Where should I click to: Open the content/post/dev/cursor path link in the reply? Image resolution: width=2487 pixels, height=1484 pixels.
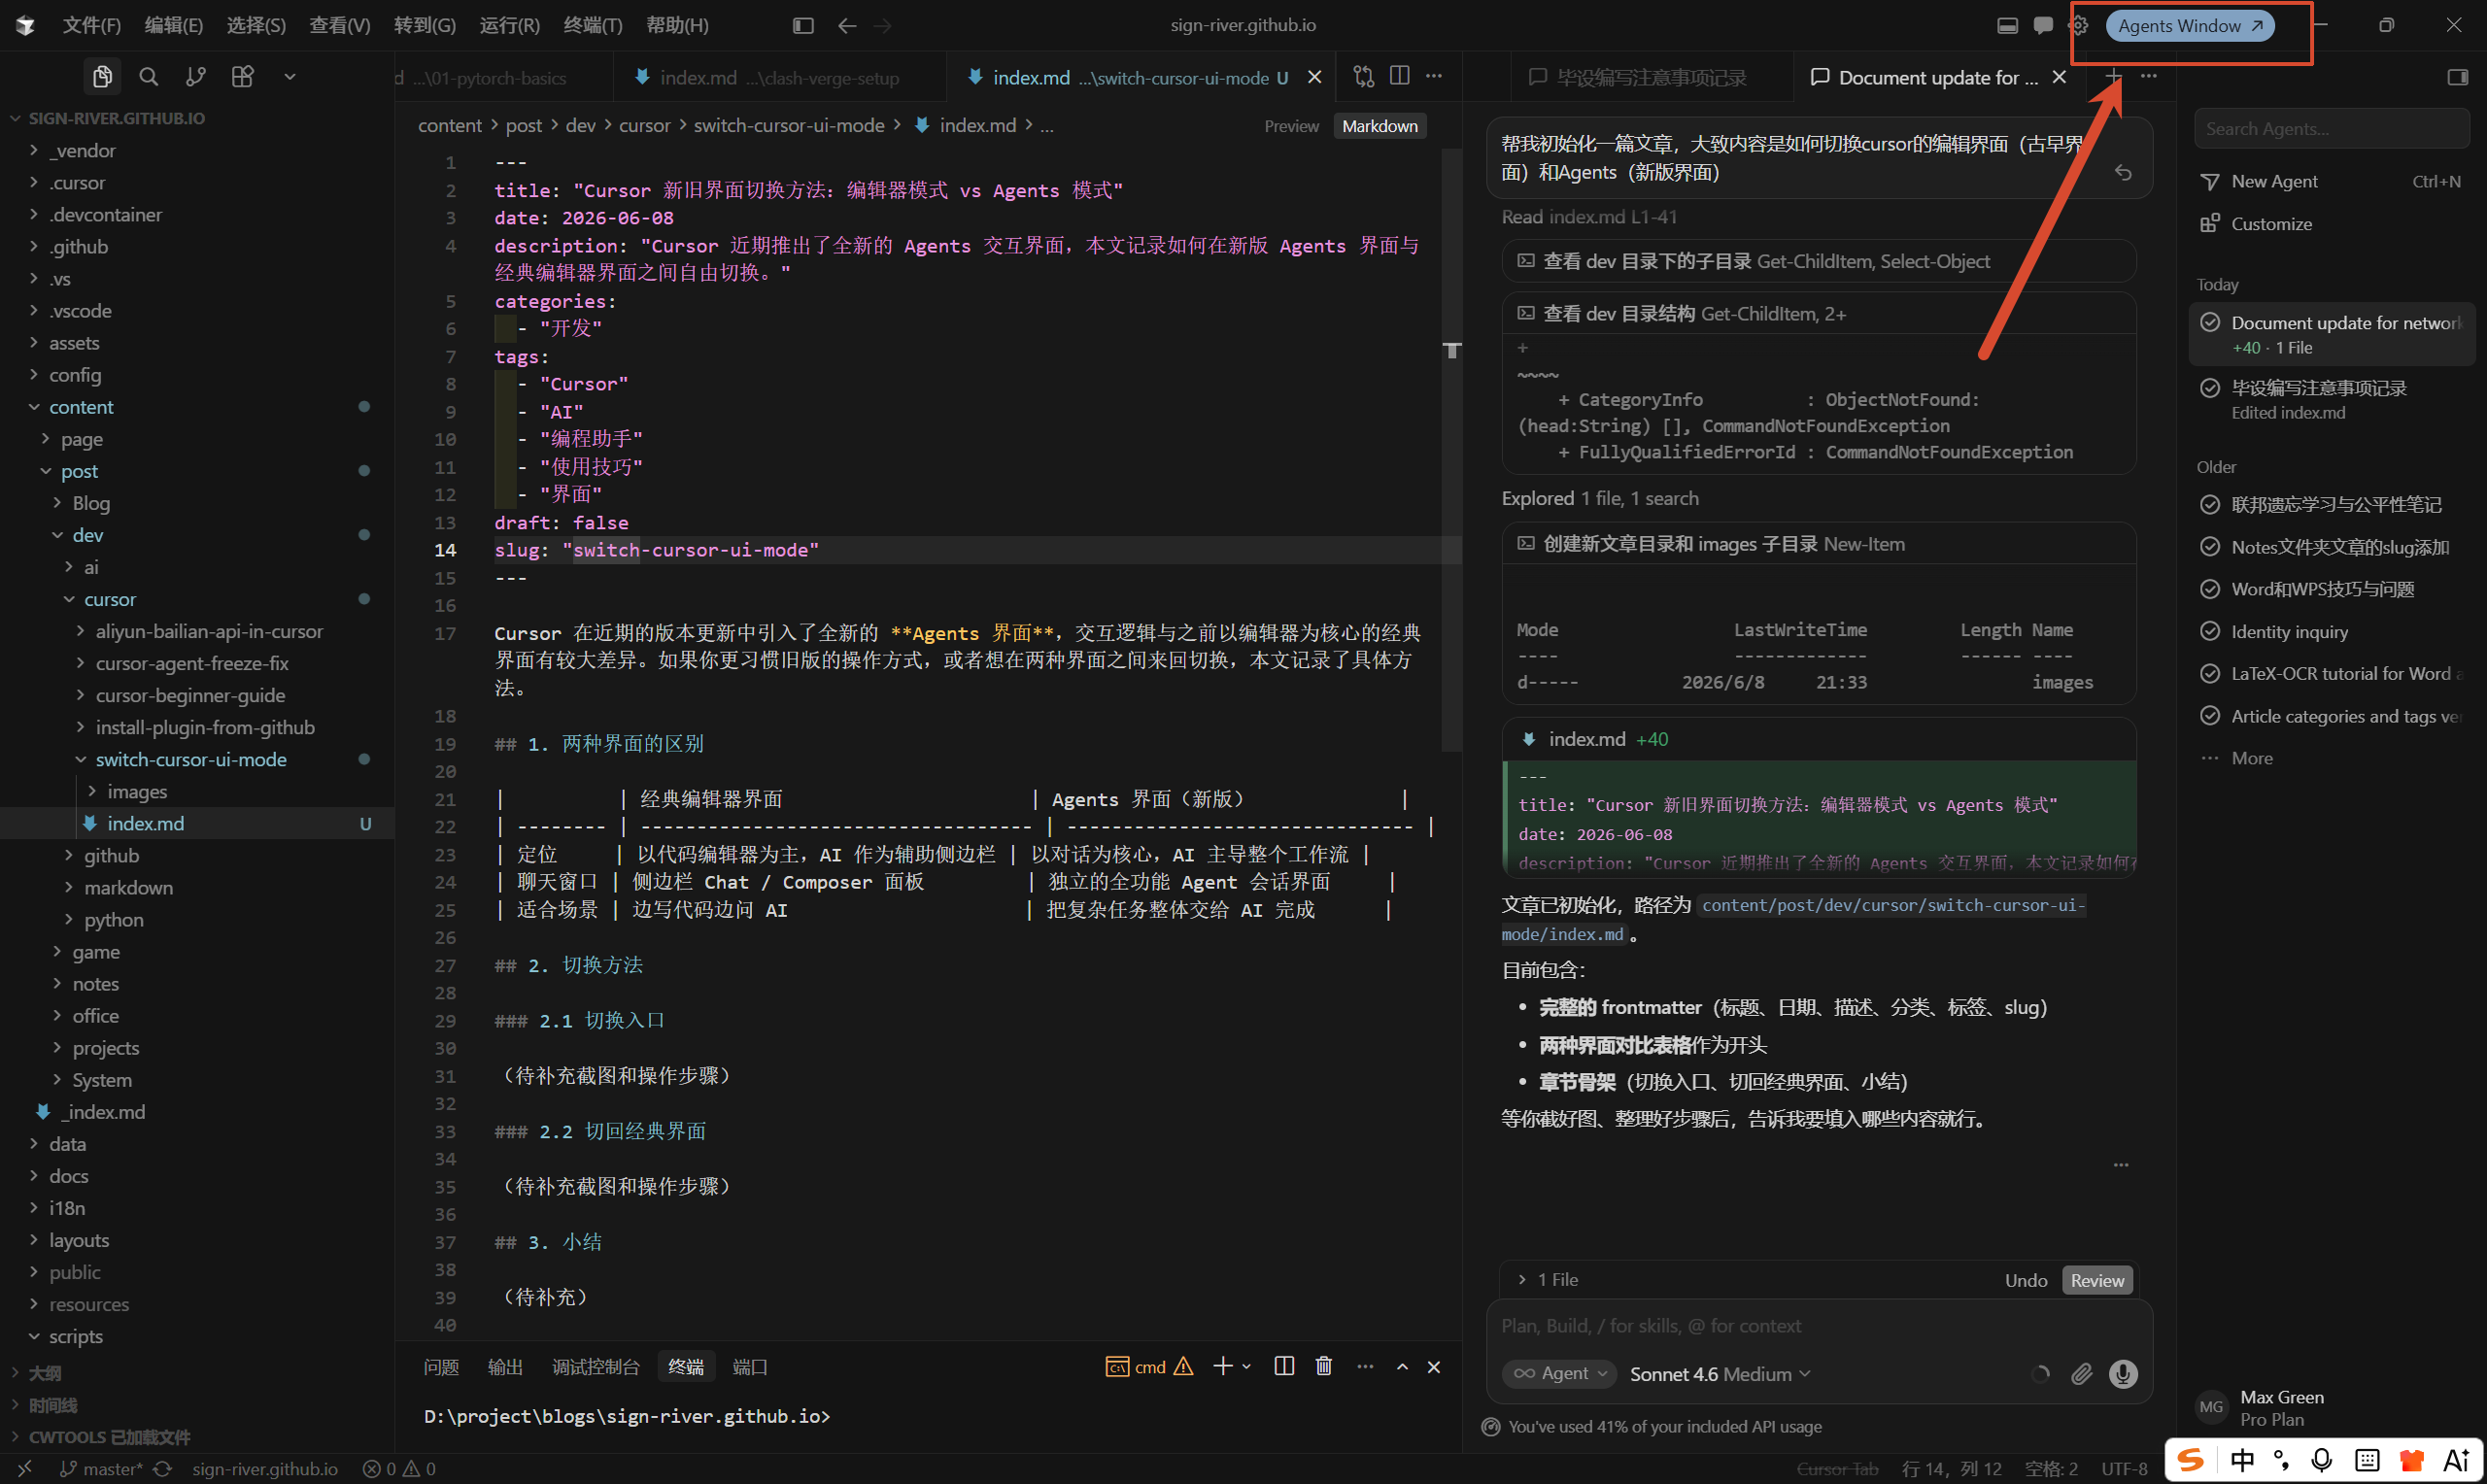[x=1794, y=919]
